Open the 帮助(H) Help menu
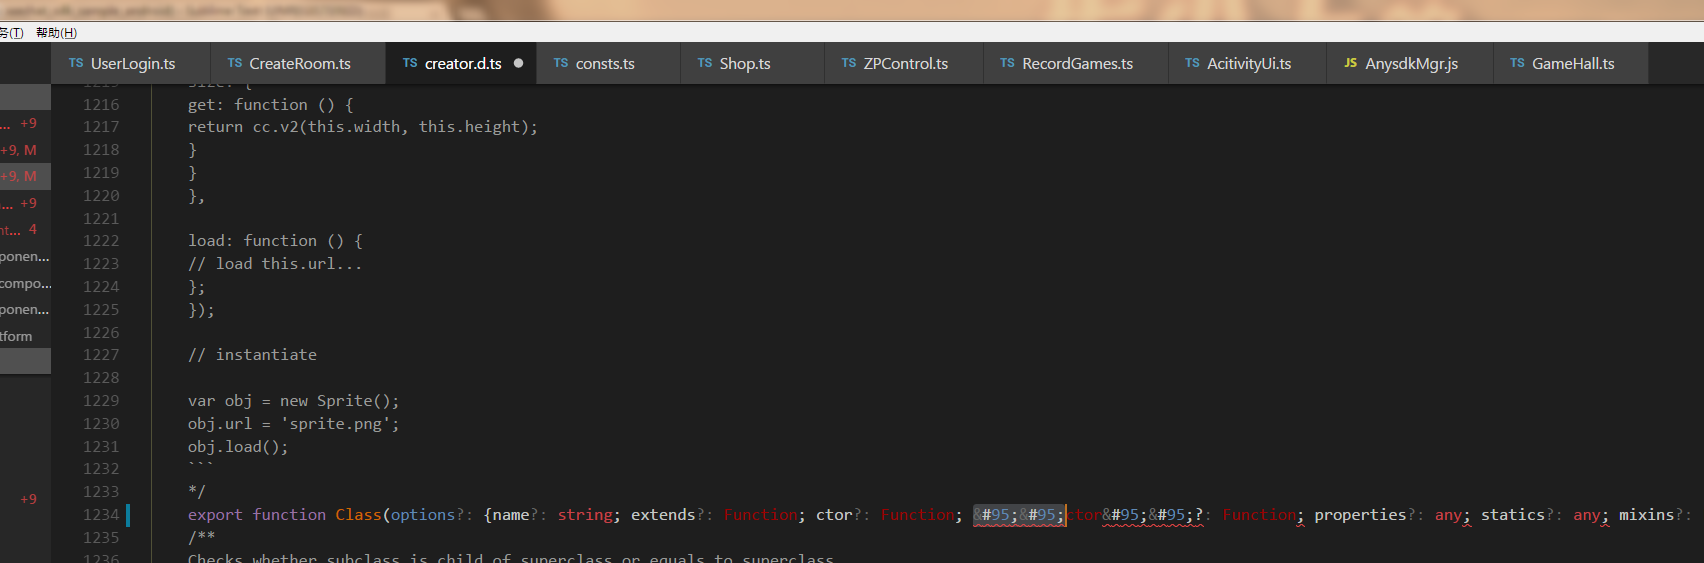The width and height of the screenshot is (1704, 563). tap(56, 33)
